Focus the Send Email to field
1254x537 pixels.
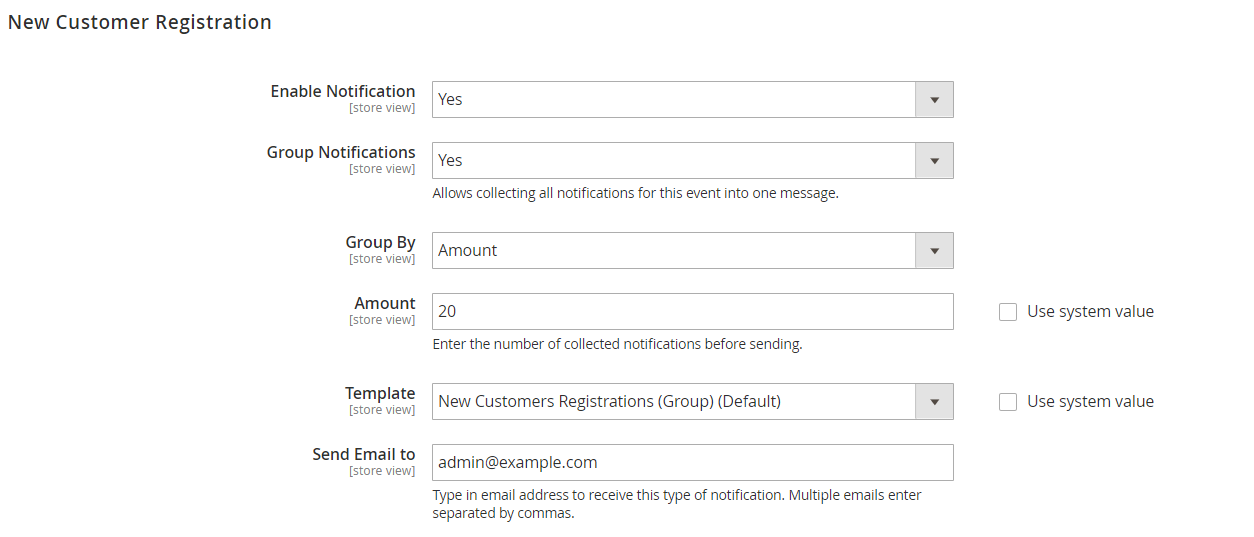coord(693,463)
